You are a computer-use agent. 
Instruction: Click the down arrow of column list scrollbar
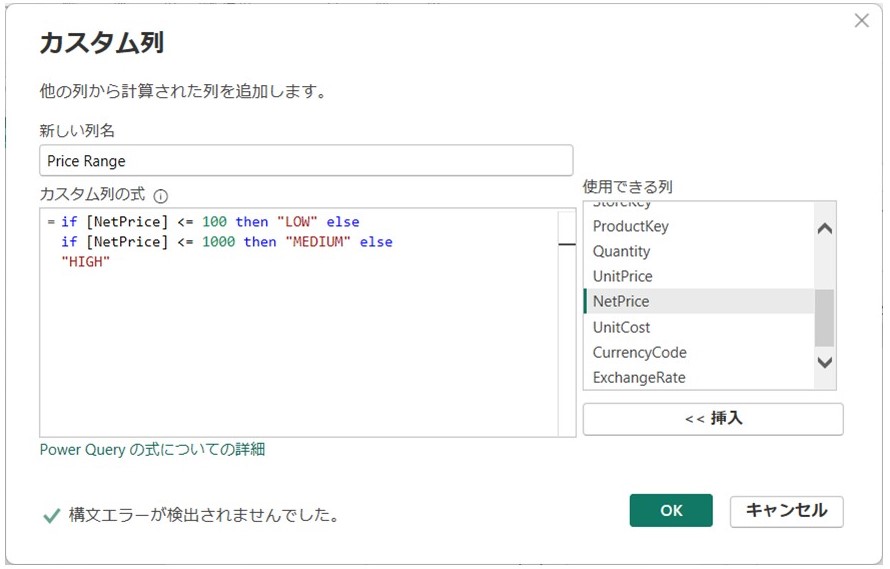pos(824,363)
